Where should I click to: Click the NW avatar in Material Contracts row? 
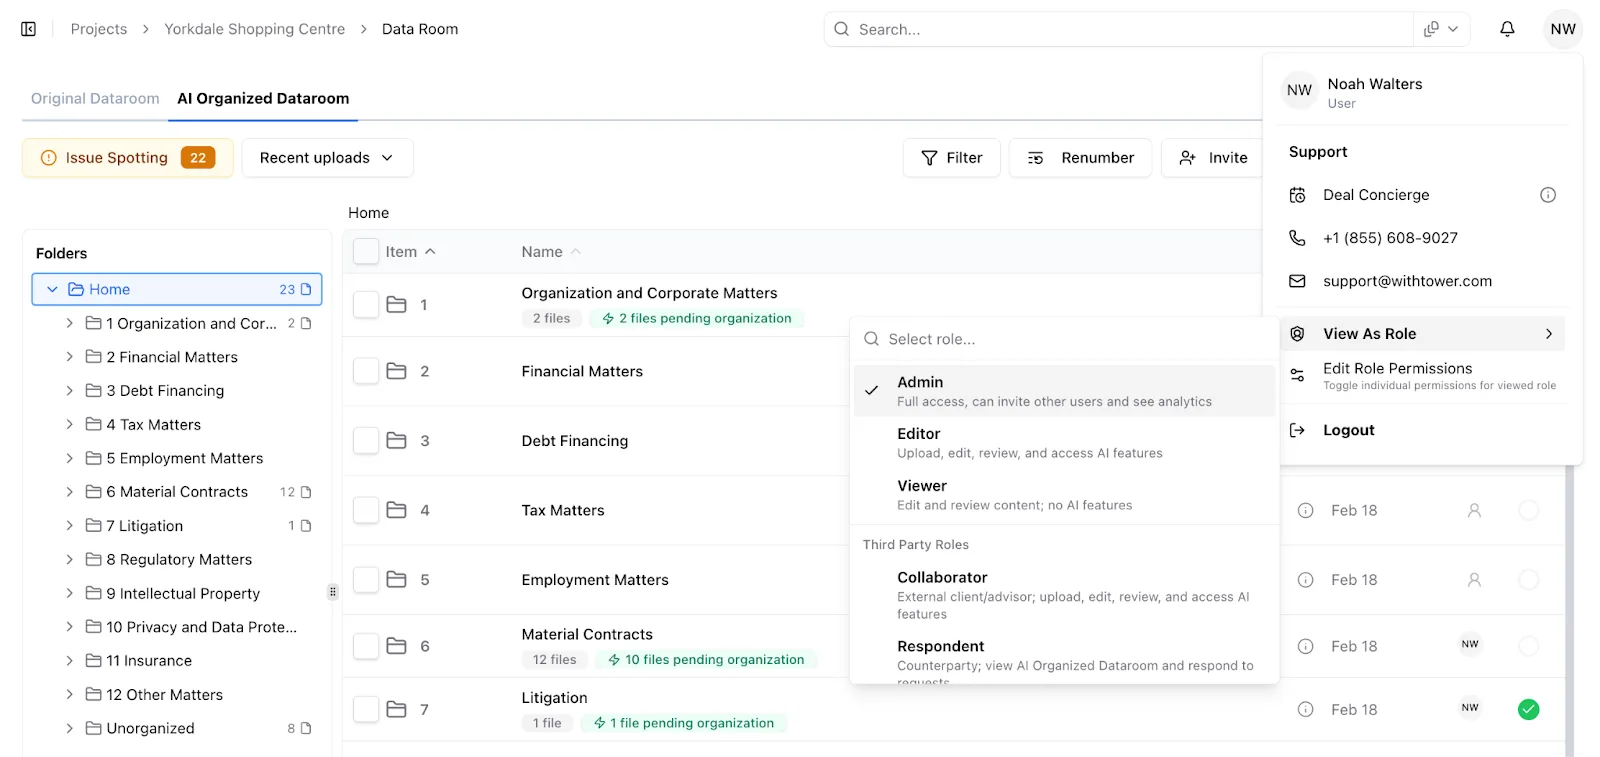(1470, 644)
